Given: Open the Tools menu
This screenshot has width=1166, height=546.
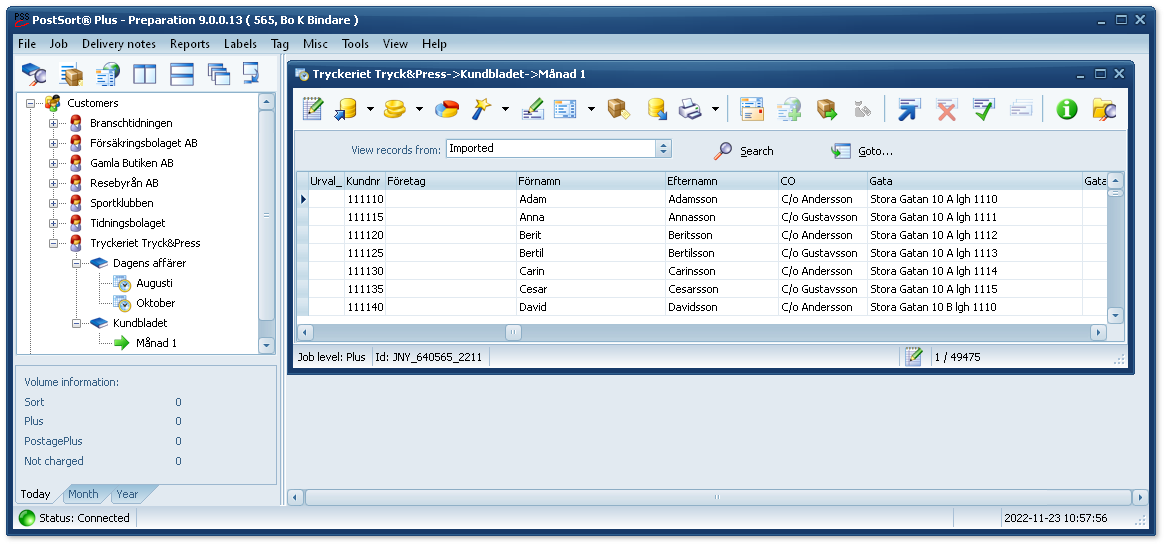Looking at the screenshot, I should click(355, 44).
